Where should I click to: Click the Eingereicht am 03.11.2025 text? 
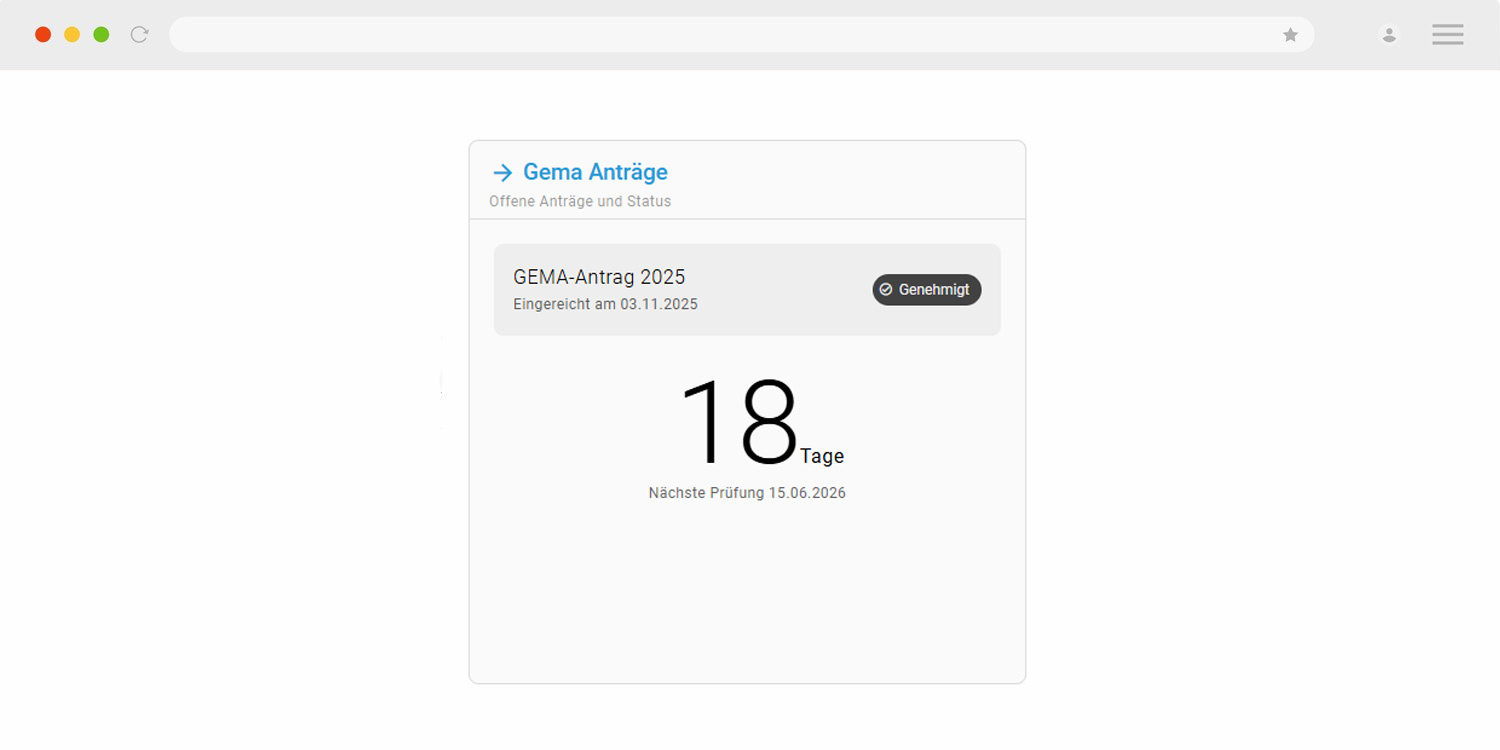tap(605, 304)
